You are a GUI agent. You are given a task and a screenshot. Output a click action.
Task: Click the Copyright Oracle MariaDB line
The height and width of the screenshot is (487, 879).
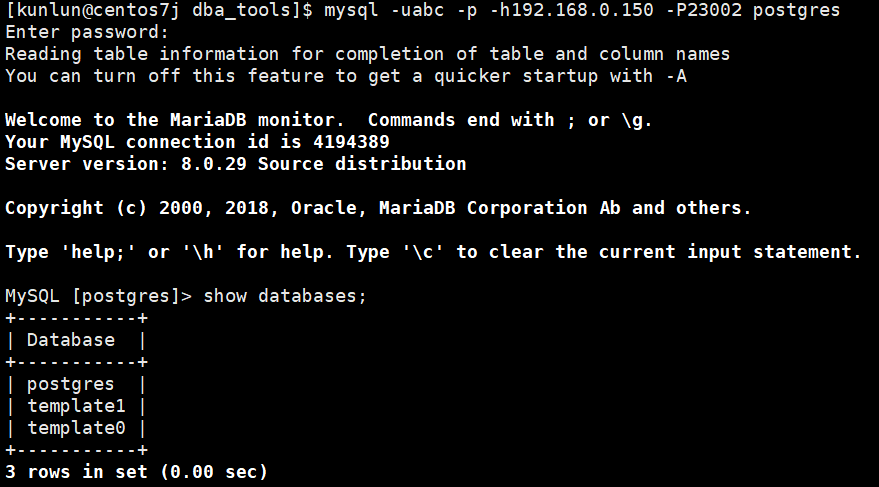tap(378, 208)
